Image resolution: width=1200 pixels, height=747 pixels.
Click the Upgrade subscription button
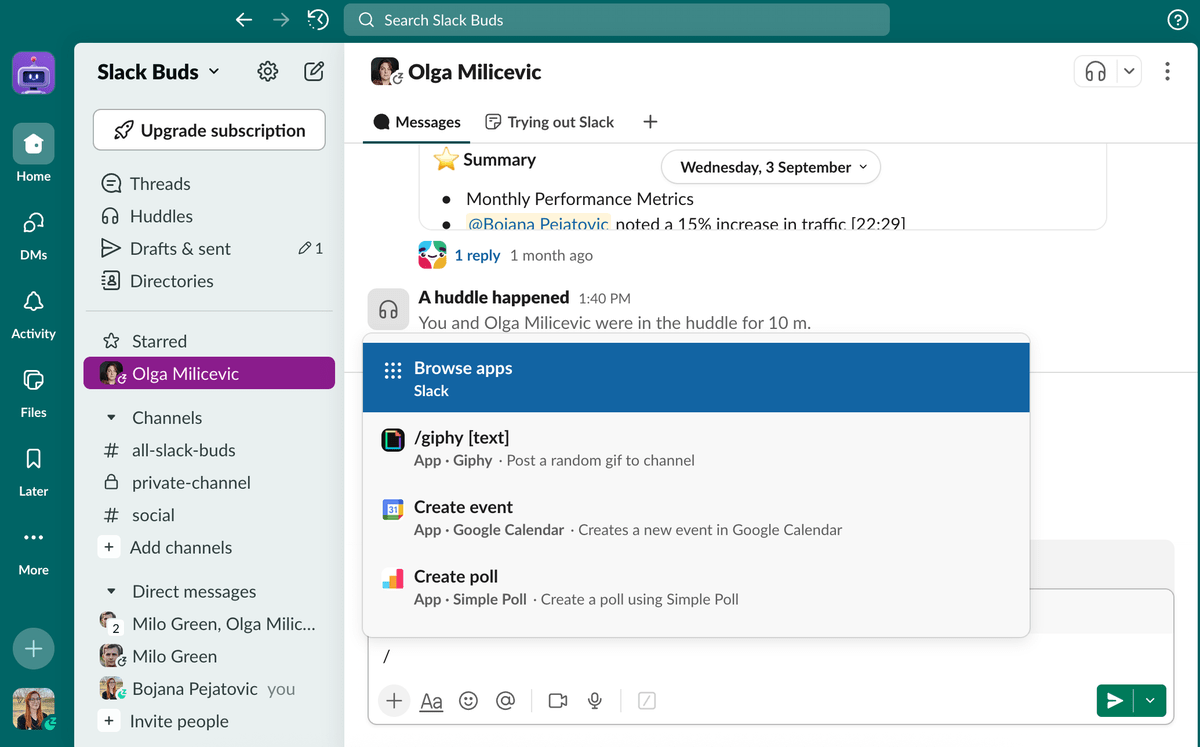point(209,130)
